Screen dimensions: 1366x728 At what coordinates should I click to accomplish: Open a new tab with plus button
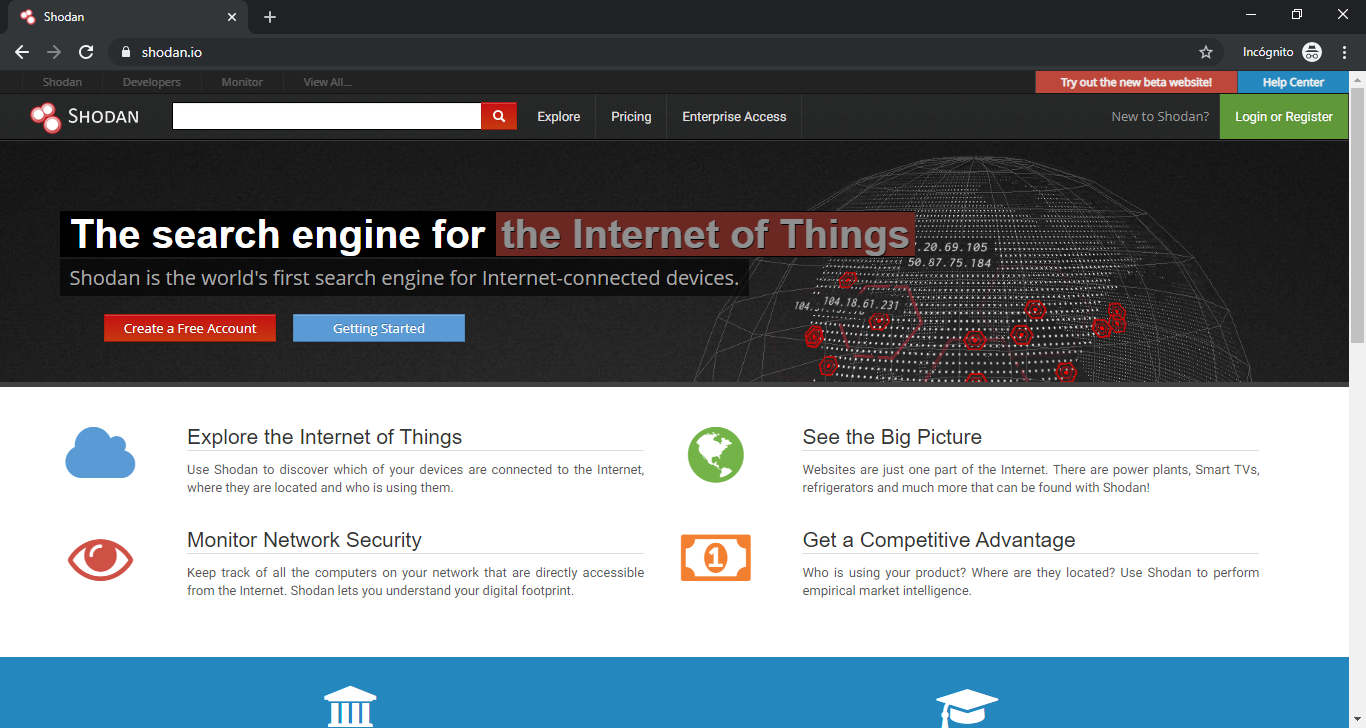pyautogui.click(x=270, y=17)
